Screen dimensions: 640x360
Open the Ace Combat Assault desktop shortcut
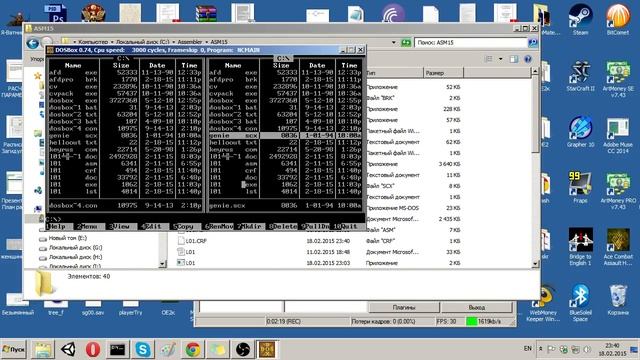(618, 246)
